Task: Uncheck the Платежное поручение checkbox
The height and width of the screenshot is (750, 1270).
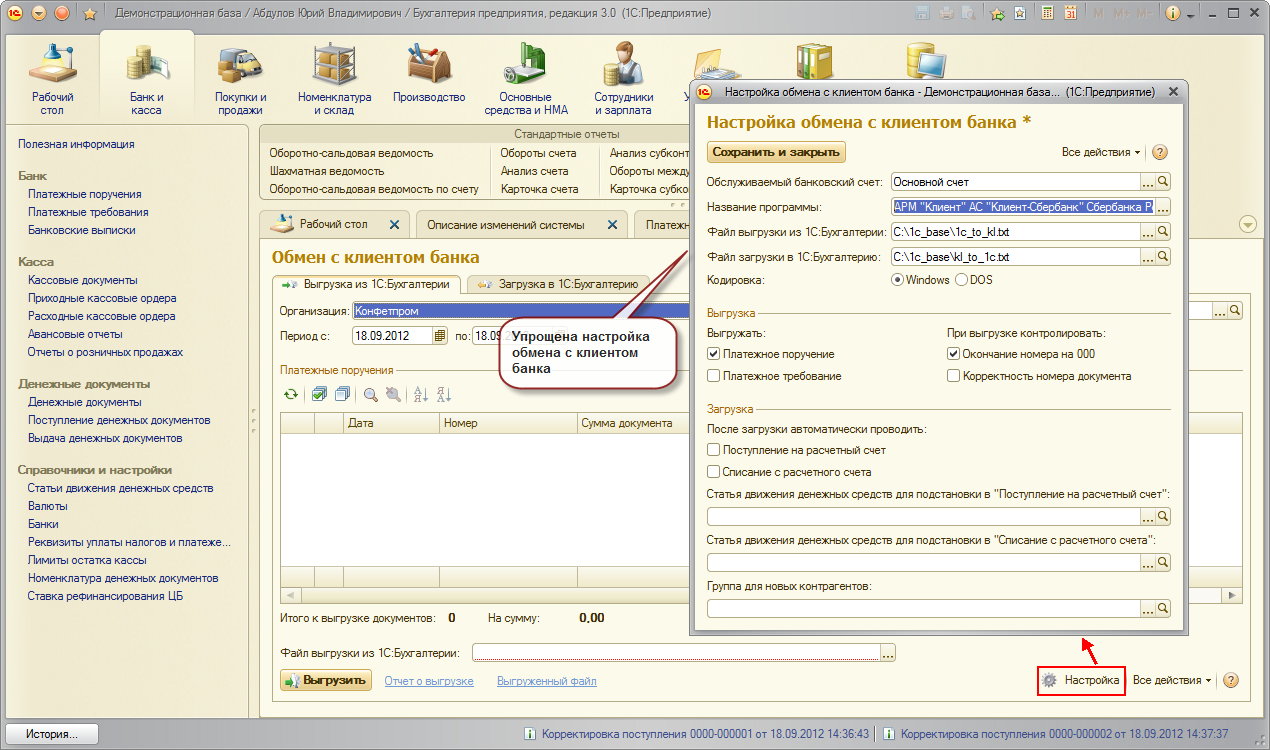Action: (x=713, y=354)
